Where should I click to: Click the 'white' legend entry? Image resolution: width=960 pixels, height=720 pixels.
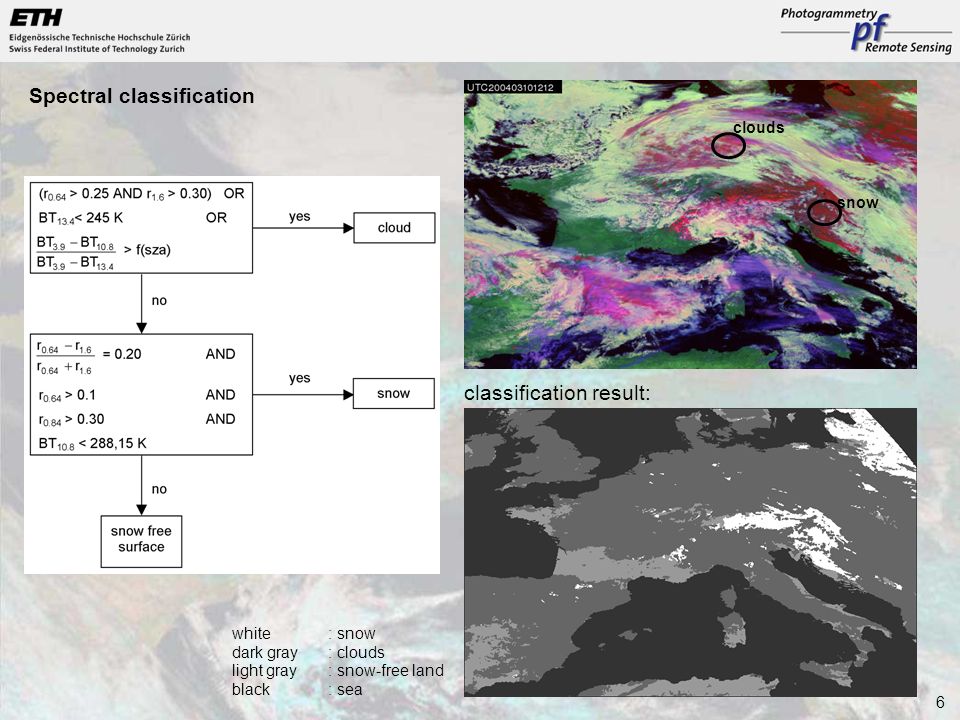251,634
